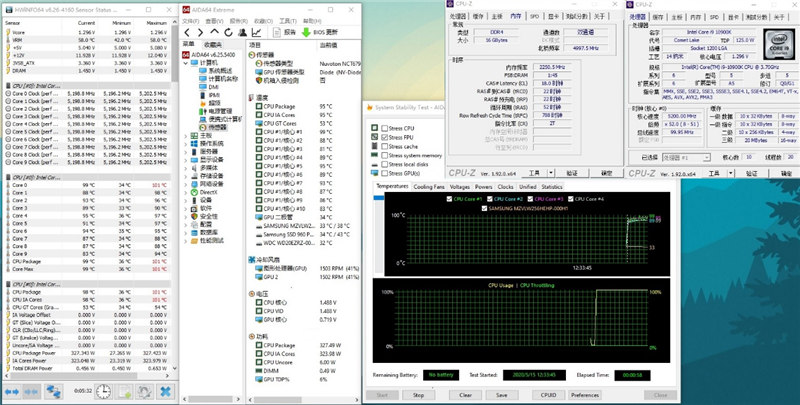Click the 报告 report toolbar icon
The image size is (800, 405).
coord(275,32)
